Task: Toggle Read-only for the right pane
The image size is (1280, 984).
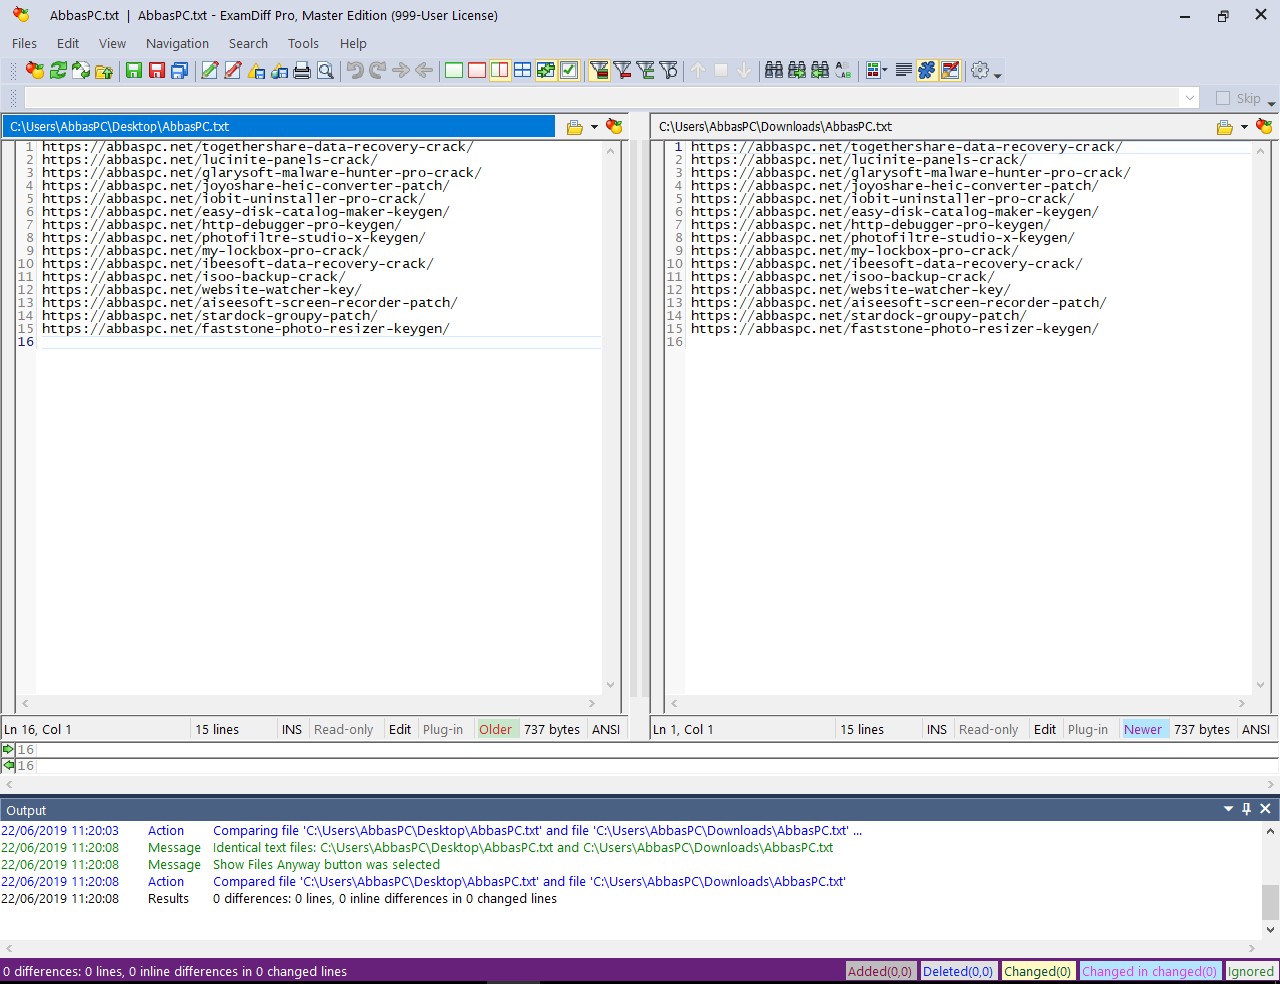Action: tap(989, 729)
